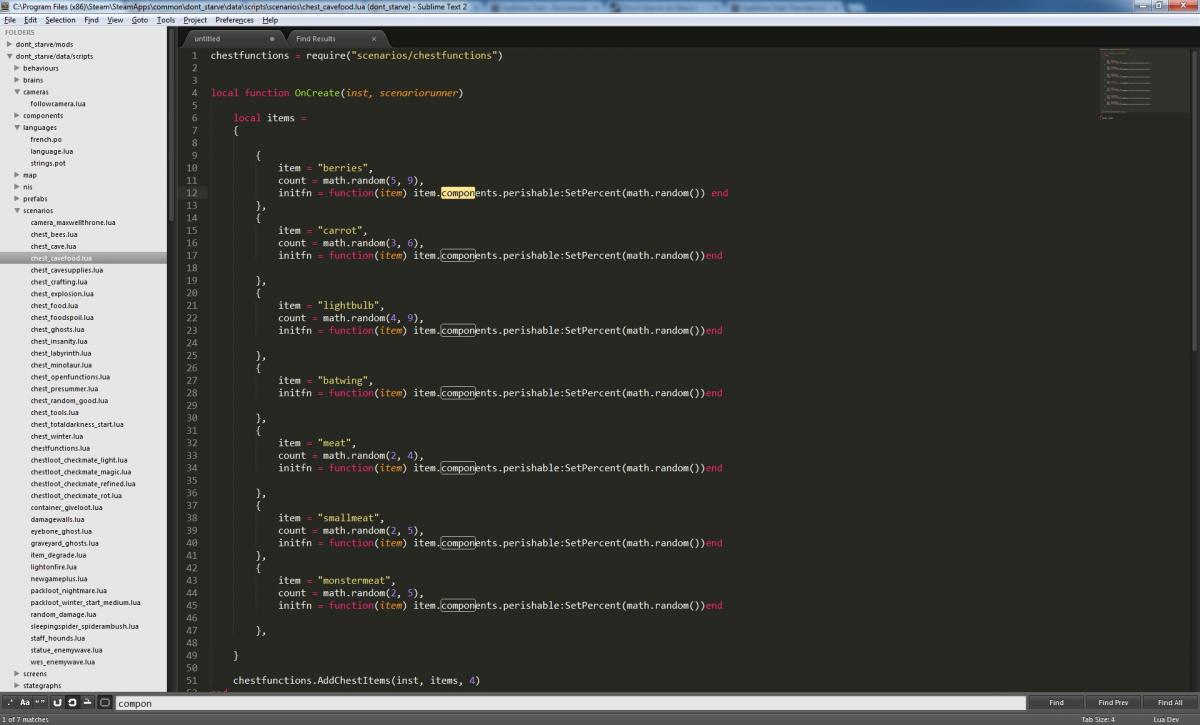
Task: Close the Find Results tab
Action: point(374,39)
